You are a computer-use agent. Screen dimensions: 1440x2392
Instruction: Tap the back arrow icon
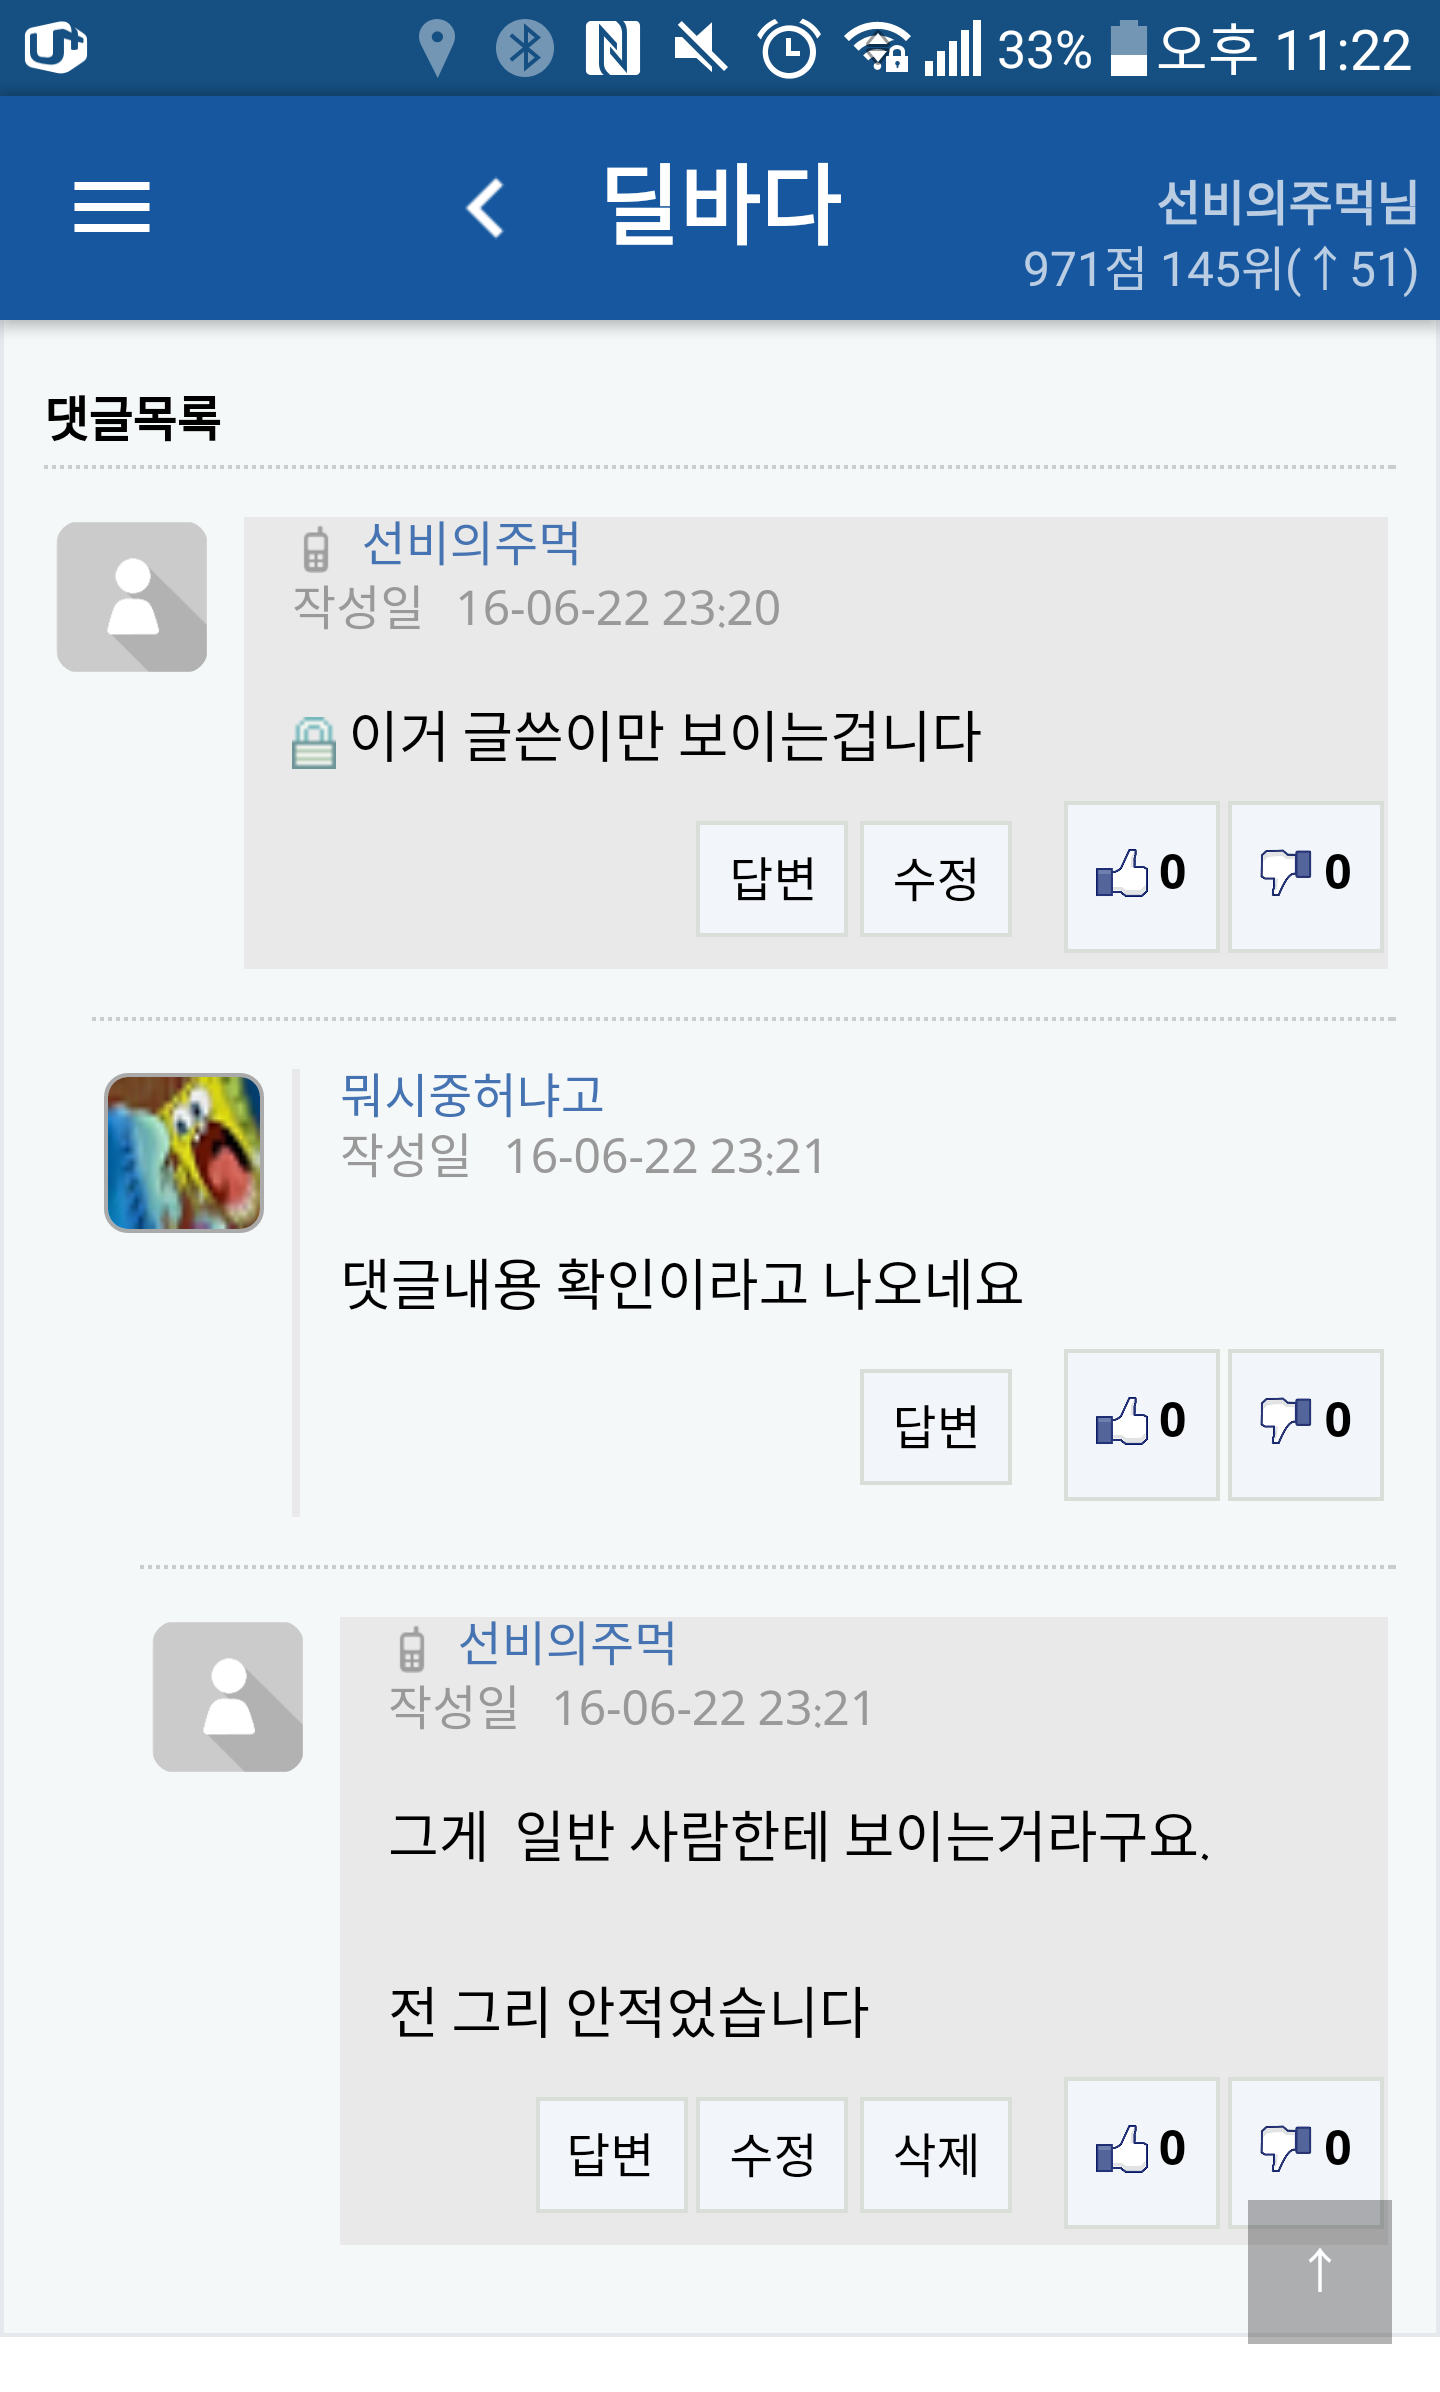pyautogui.click(x=486, y=208)
